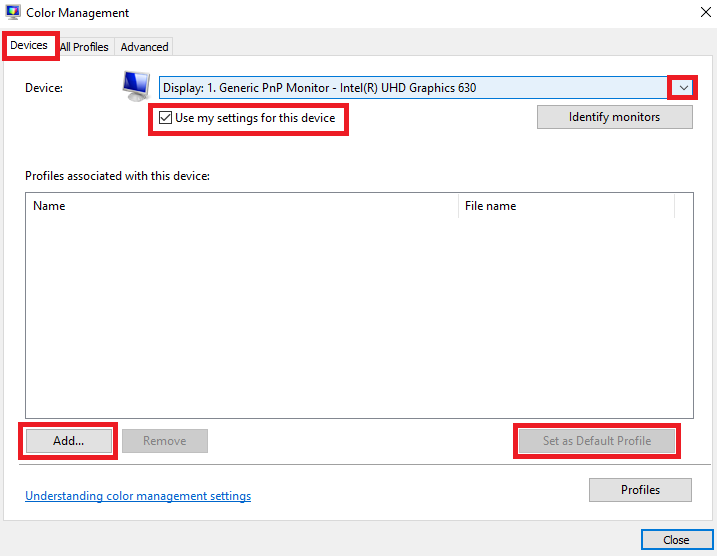Click the Add... button
Viewport: 717px width, 556px height.
pos(69,441)
